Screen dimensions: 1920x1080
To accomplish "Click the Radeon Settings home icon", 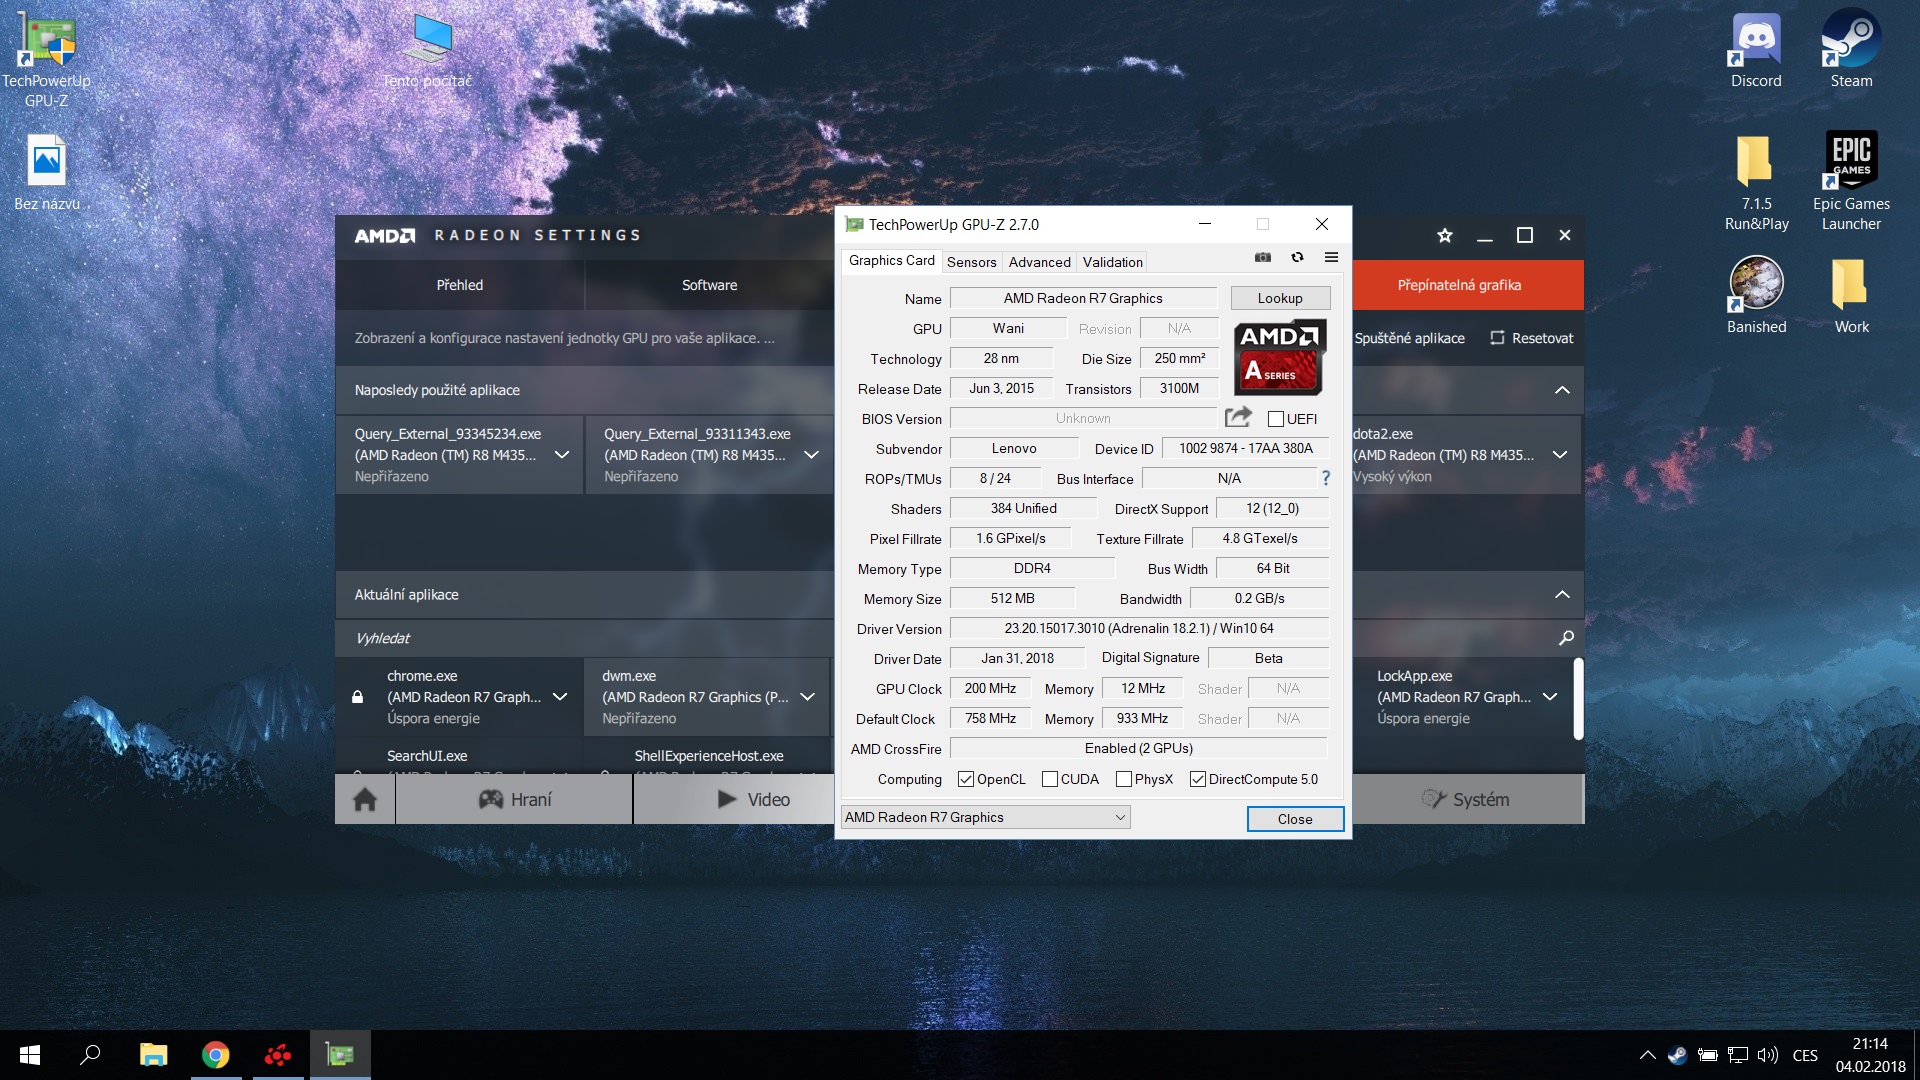I will pos(365,800).
